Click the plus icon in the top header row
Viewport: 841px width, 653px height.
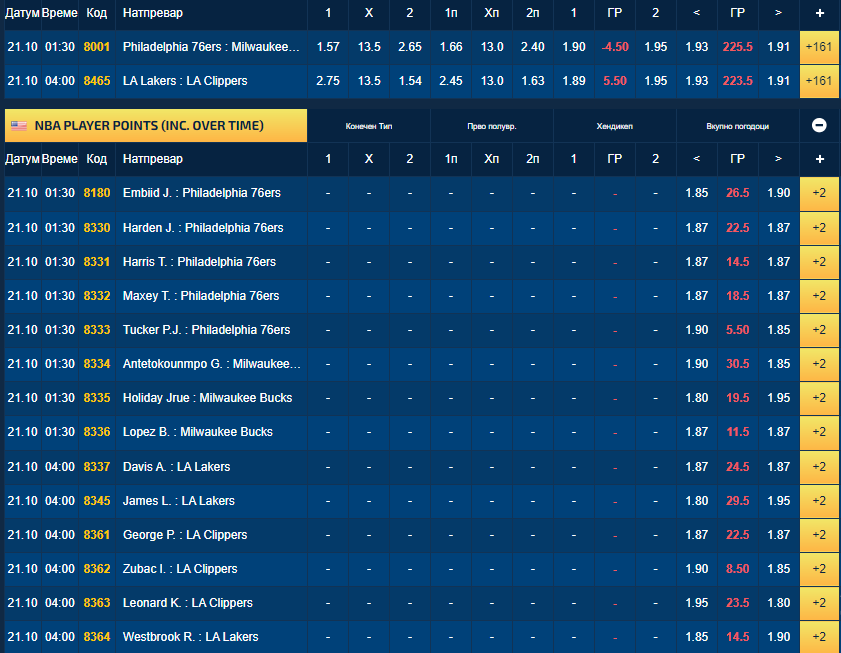[x=820, y=14]
